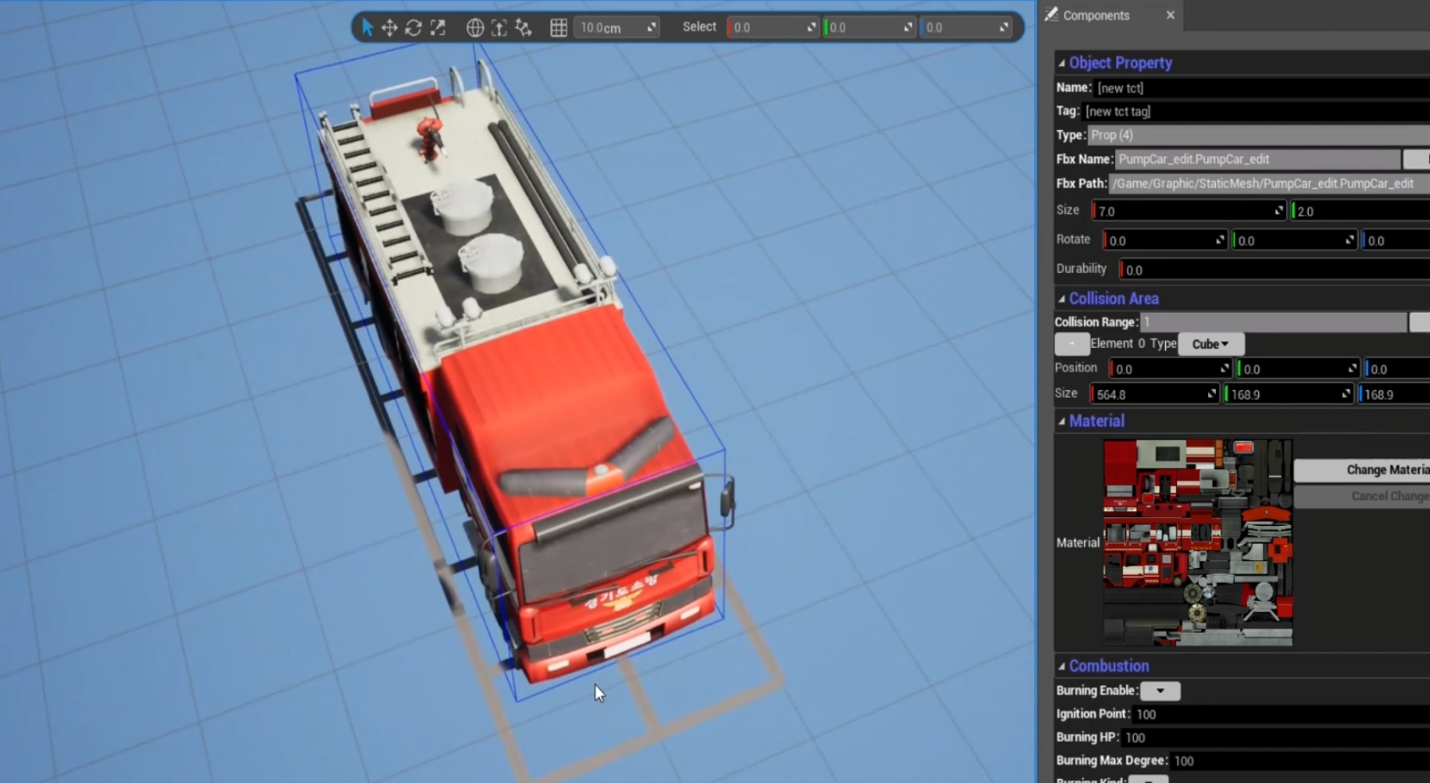This screenshot has width=1430, height=783.
Task: Activate the scale tool
Action: [x=438, y=28]
